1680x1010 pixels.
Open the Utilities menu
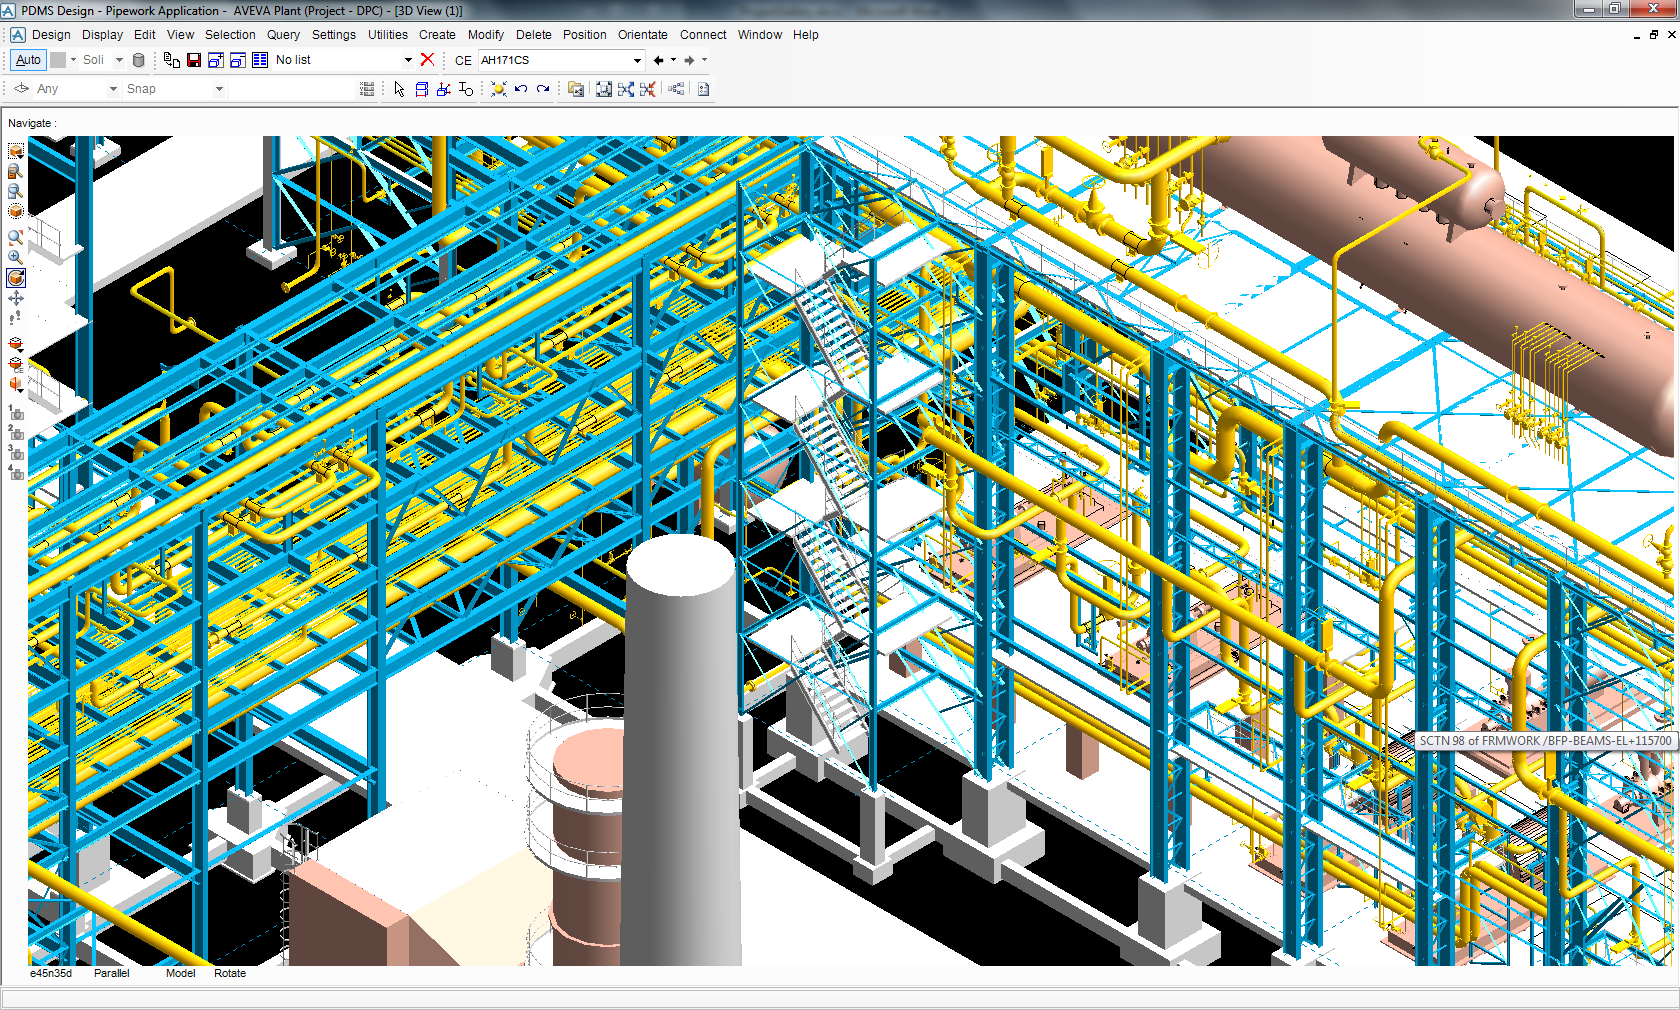[387, 34]
